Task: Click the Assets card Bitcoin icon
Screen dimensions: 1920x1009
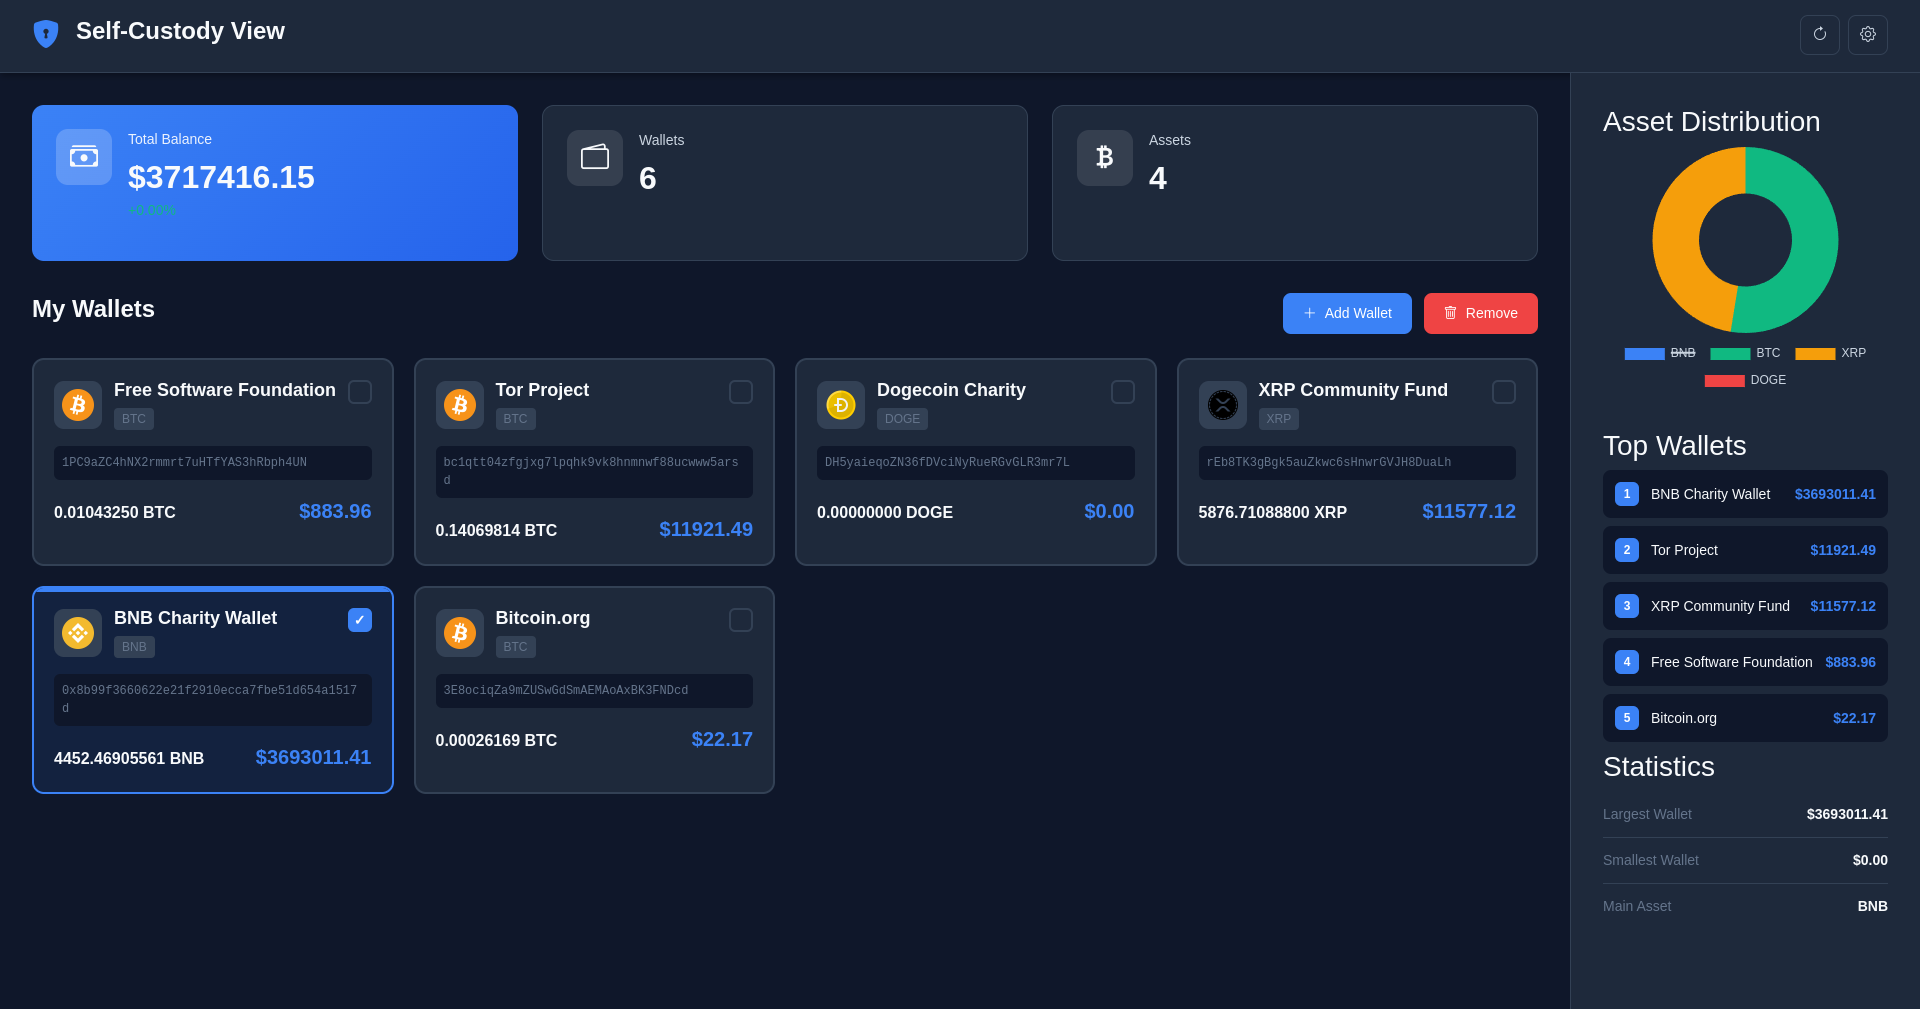Action: (1104, 158)
